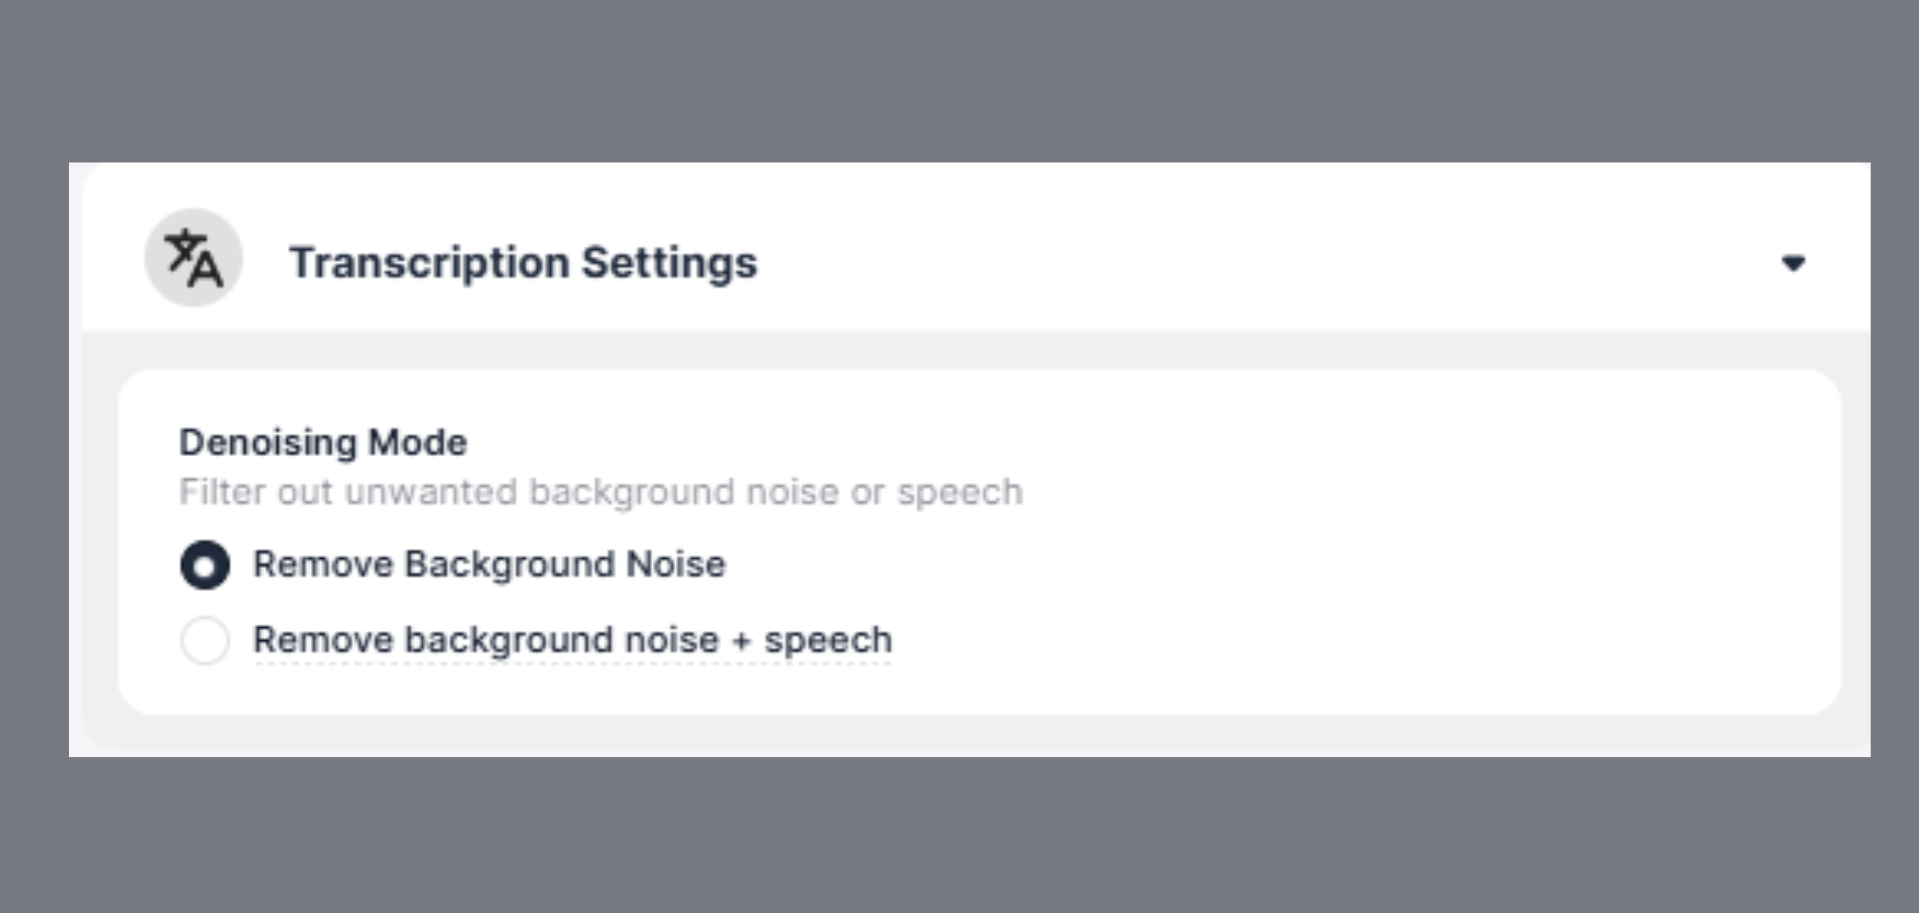The width and height of the screenshot is (1919, 913).
Task: Toggle the Transcription Settings panel closed
Action: point(1795,262)
